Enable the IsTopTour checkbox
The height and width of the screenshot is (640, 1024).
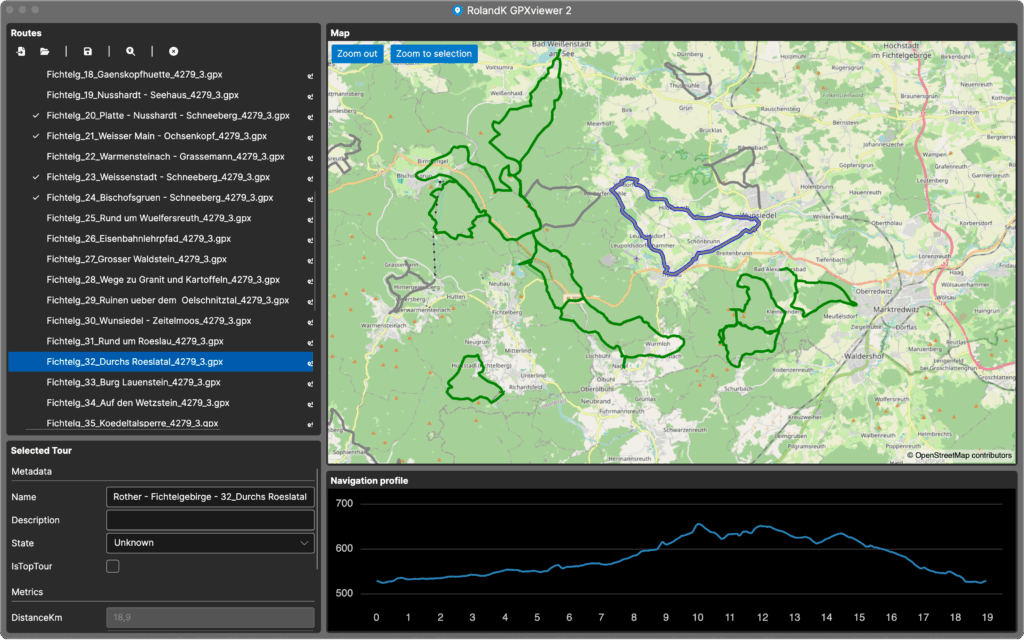tap(113, 567)
